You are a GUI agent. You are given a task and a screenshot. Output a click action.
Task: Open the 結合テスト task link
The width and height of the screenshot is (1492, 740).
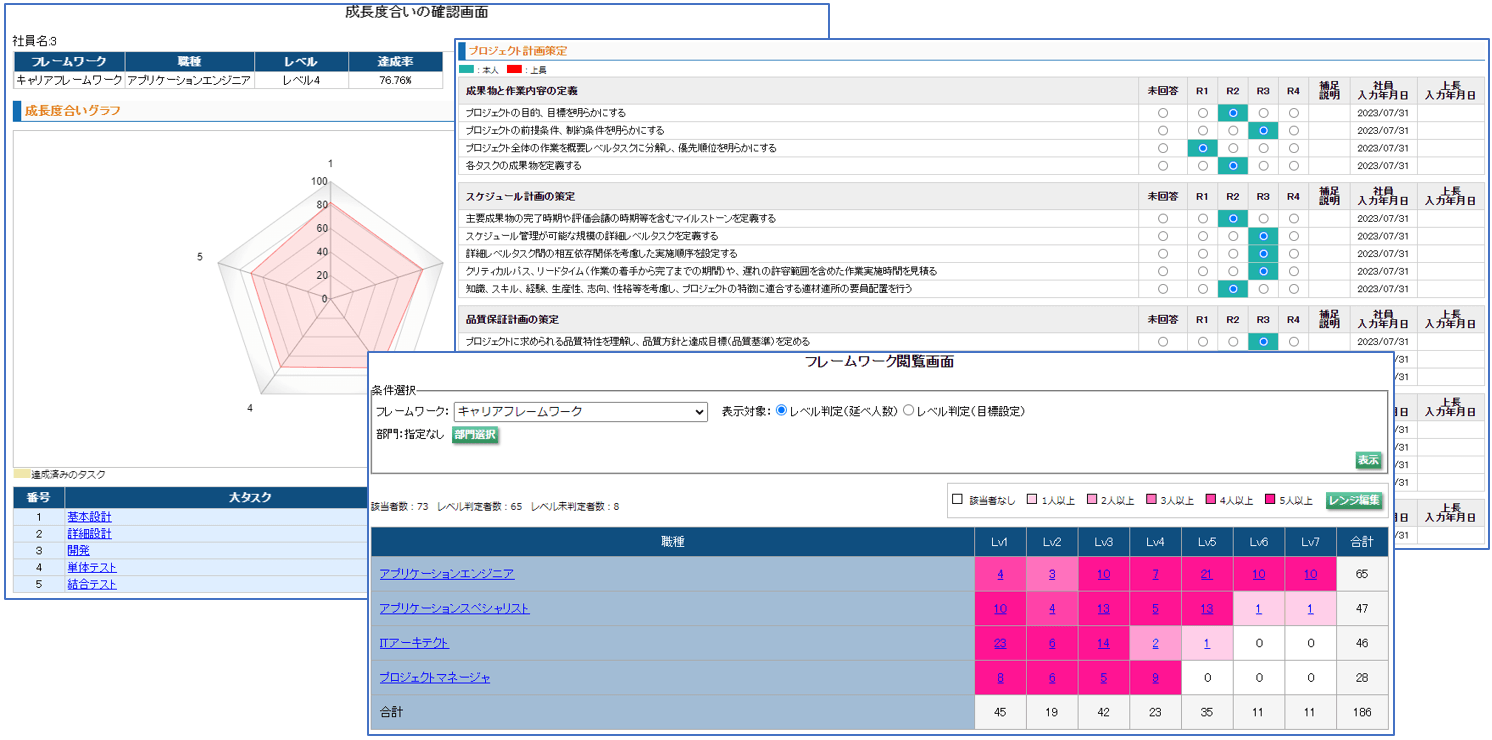coord(92,584)
